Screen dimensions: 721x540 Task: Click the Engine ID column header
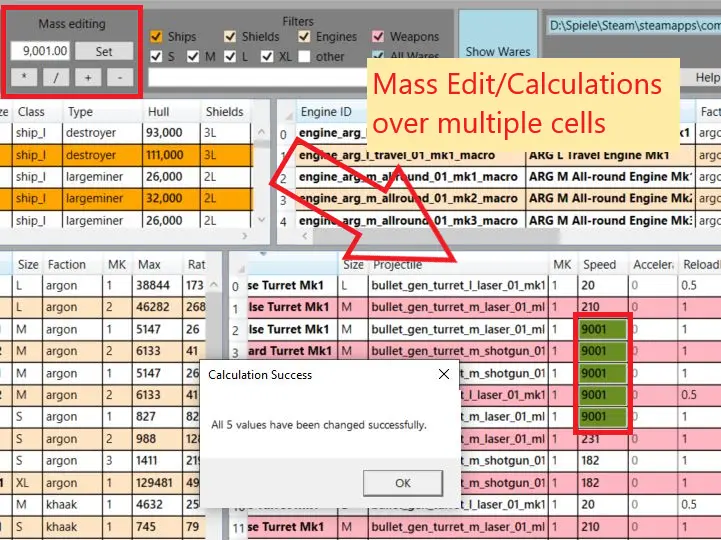[x=331, y=112]
